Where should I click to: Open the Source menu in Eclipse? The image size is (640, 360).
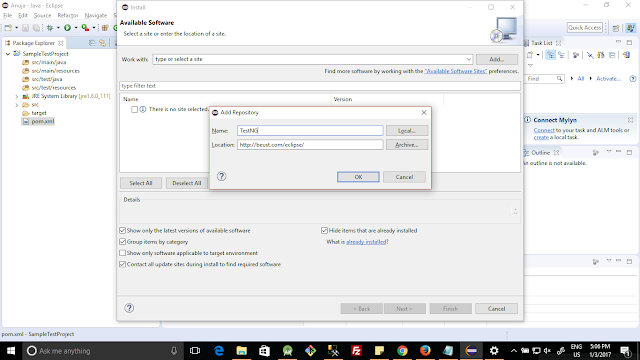click(42, 16)
